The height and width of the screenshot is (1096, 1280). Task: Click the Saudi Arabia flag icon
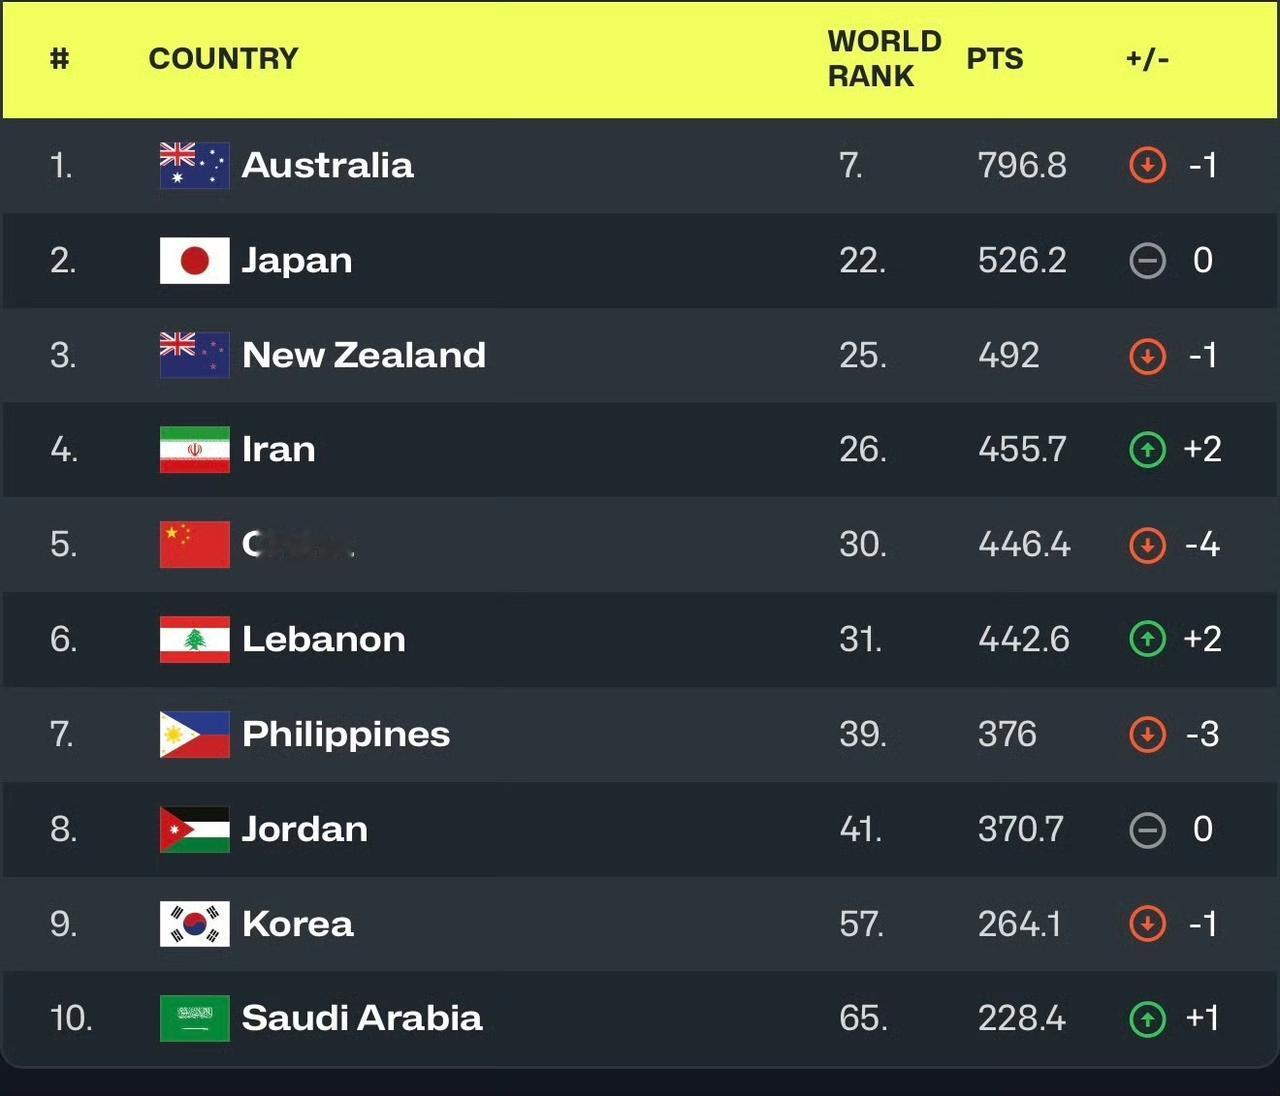tap(194, 1018)
